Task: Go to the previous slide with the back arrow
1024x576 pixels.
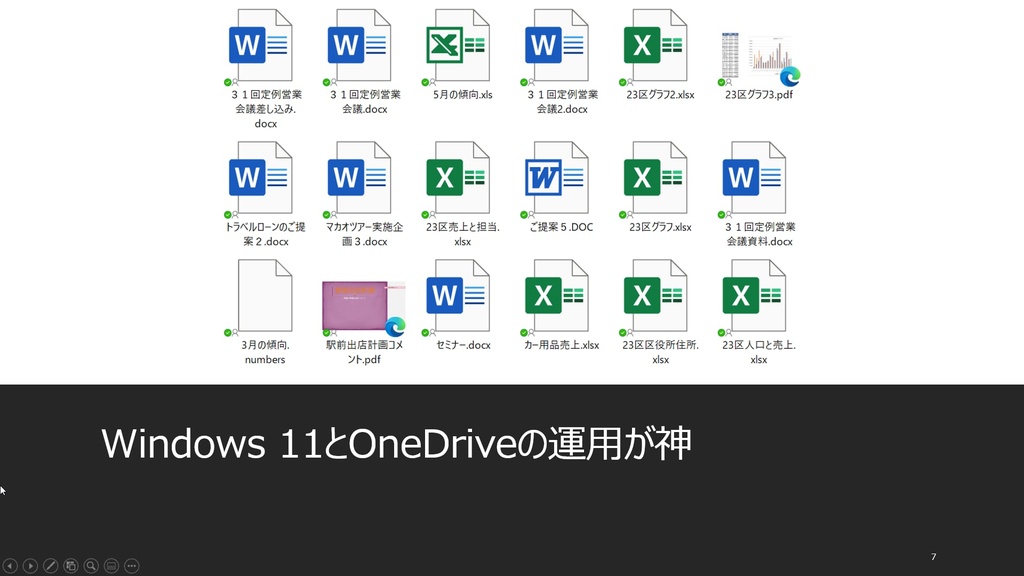Action: click(x=10, y=566)
